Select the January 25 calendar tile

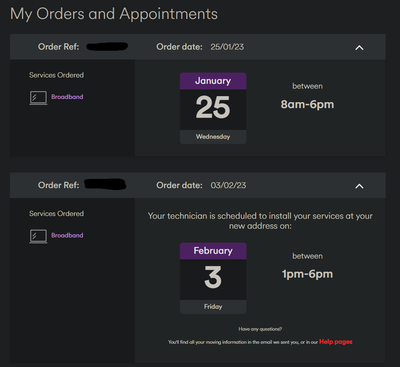point(213,108)
